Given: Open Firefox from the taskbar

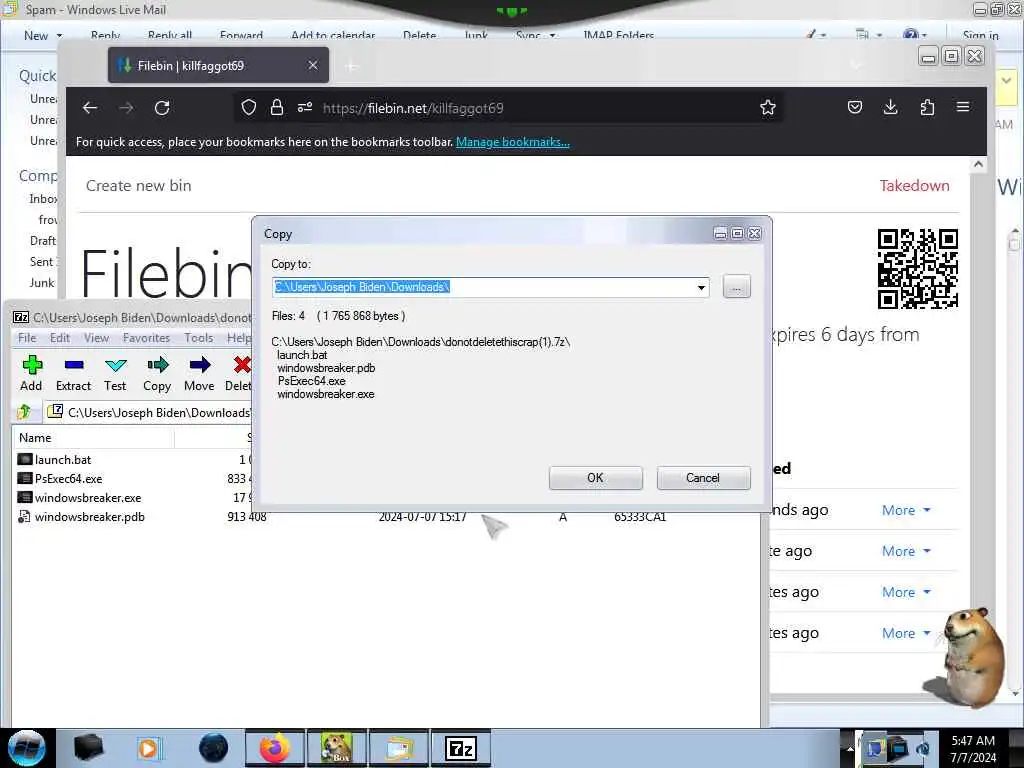Looking at the screenshot, I should (275, 748).
